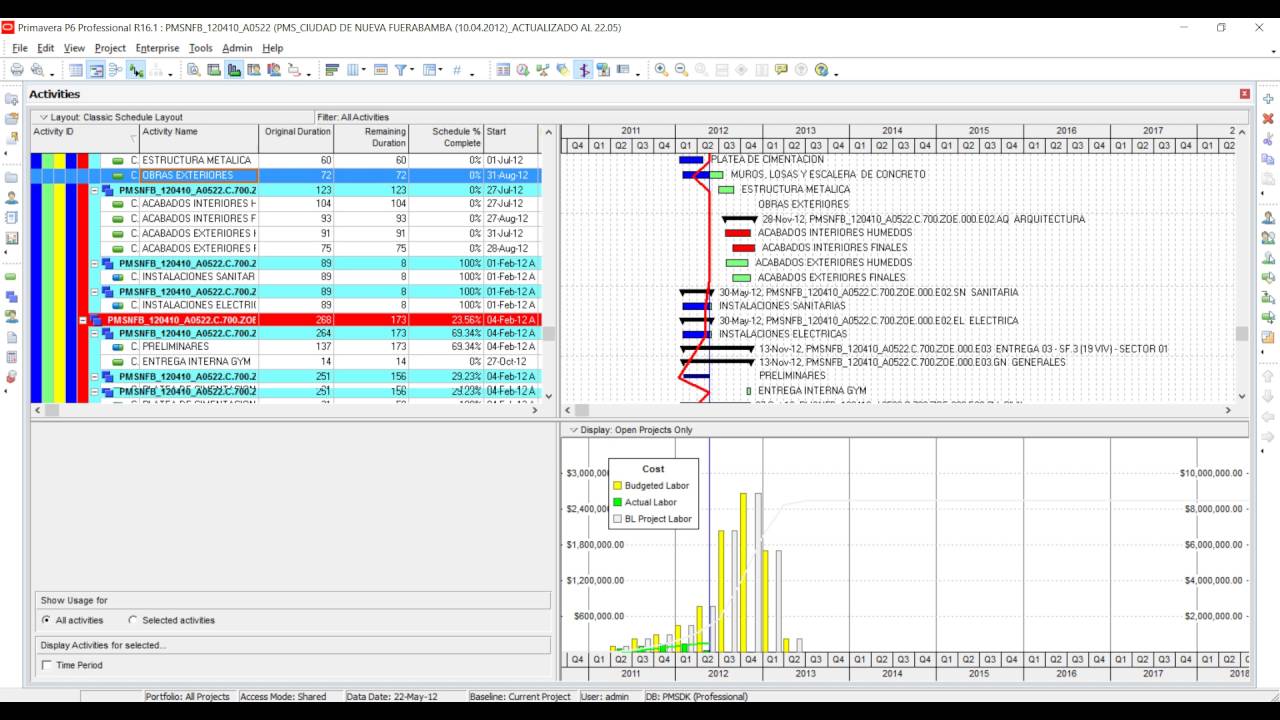Image resolution: width=1280 pixels, height=720 pixels.
Task: Collapse the red PMSNFB_120410_A0522.C.700.ZOE group row
Action: click(84, 320)
